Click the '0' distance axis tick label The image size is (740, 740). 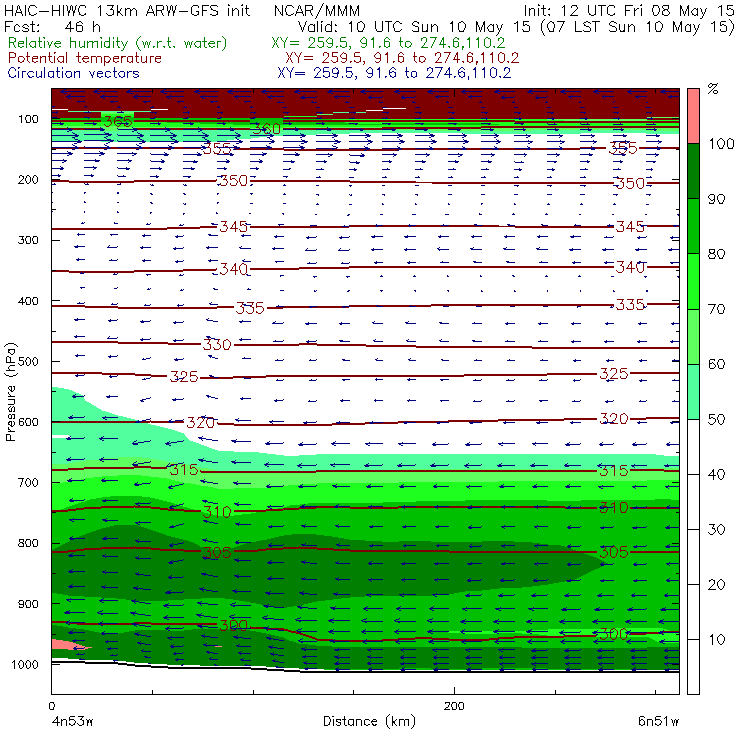[51, 706]
